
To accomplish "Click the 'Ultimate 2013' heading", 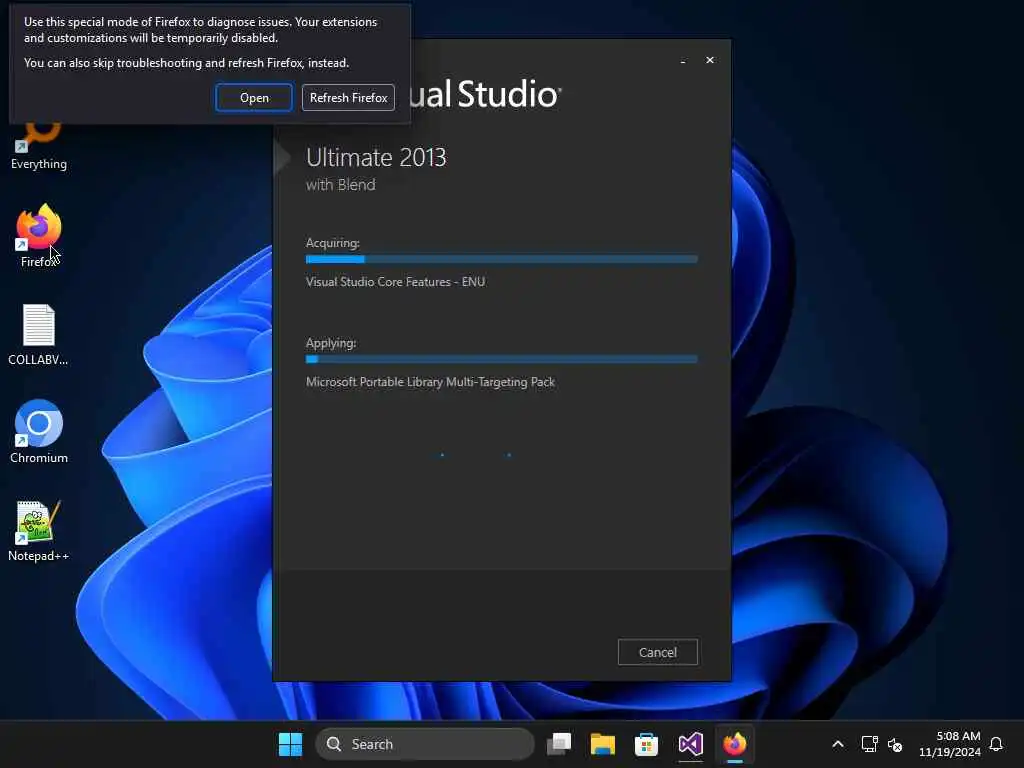I will tap(376, 157).
